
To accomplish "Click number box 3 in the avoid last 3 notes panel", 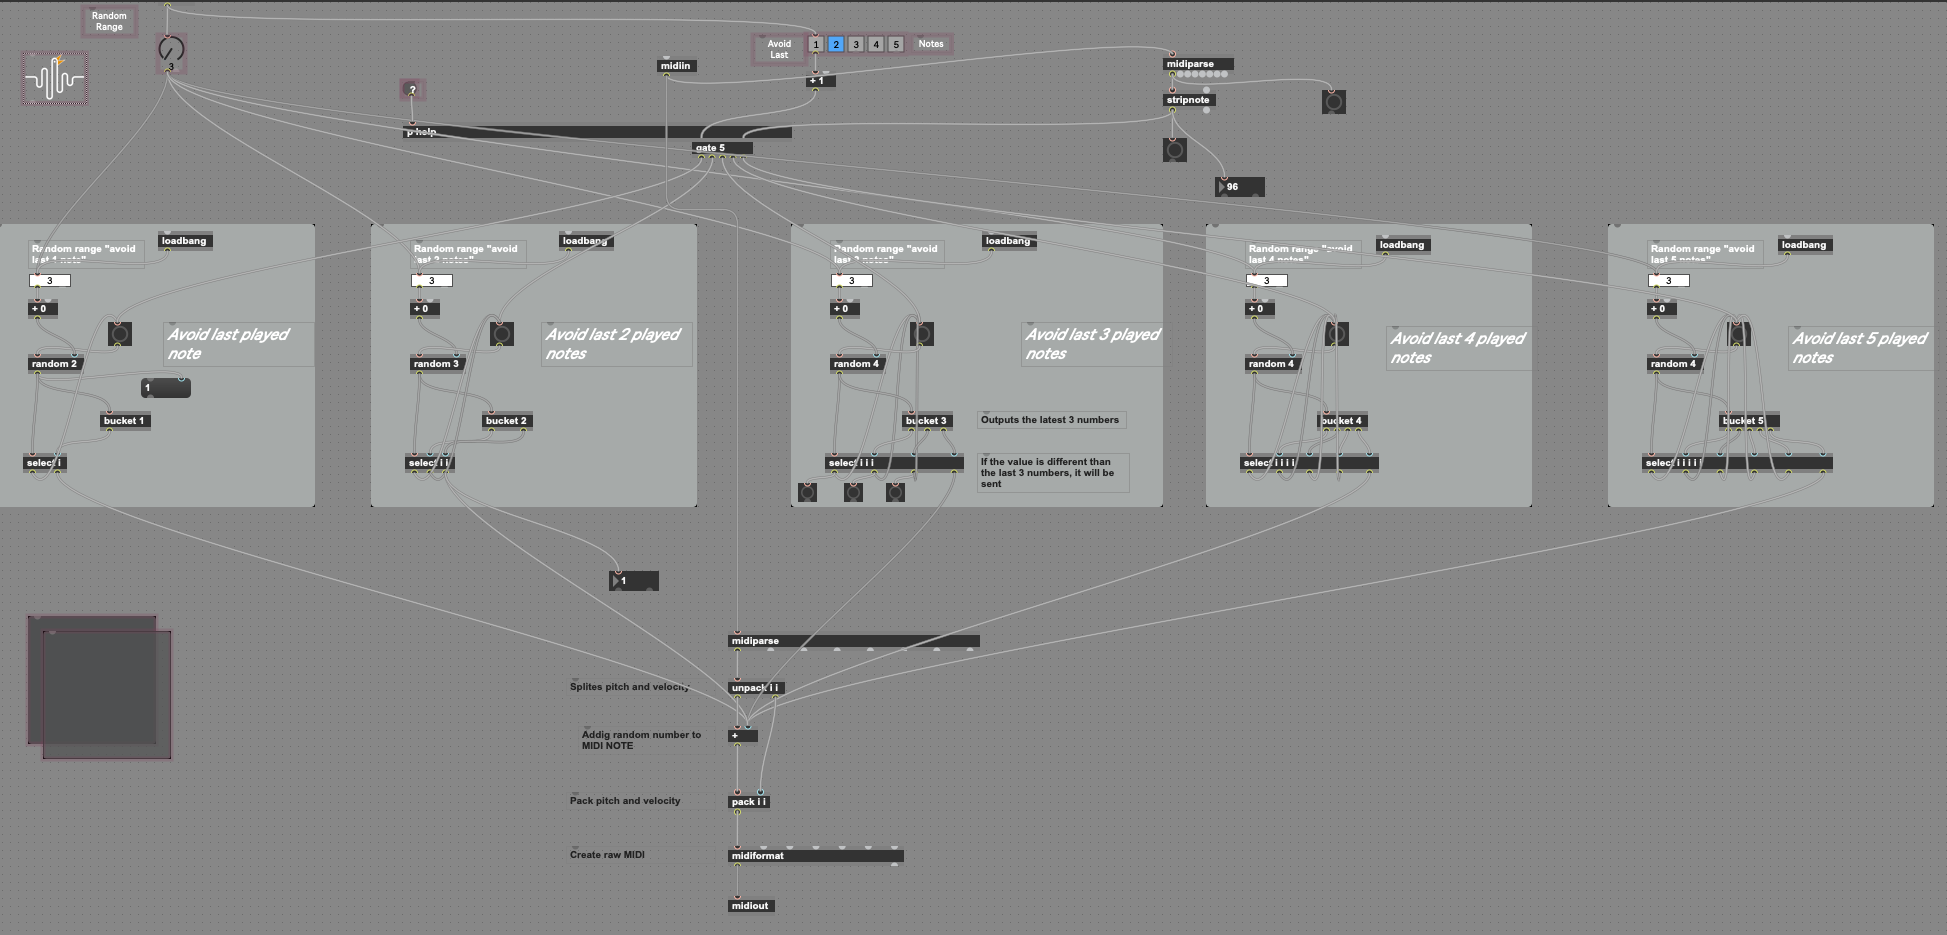I will [x=852, y=281].
